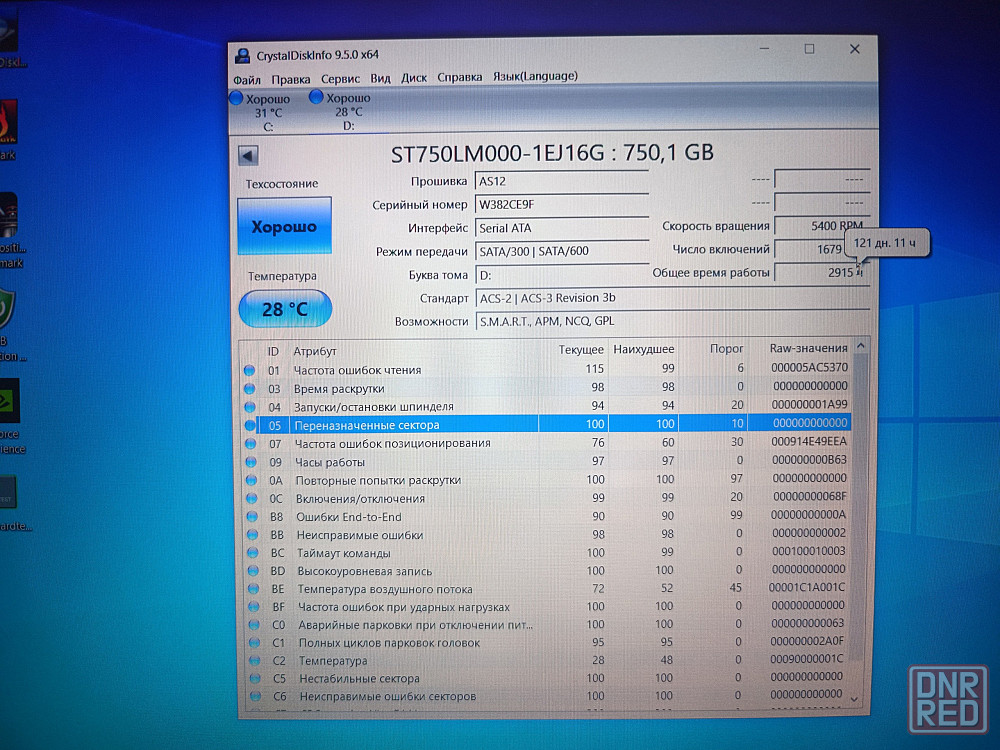The height and width of the screenshot is (750, 1000).
Task: Click the Raw-значения column header
Action: pos(809,348)
